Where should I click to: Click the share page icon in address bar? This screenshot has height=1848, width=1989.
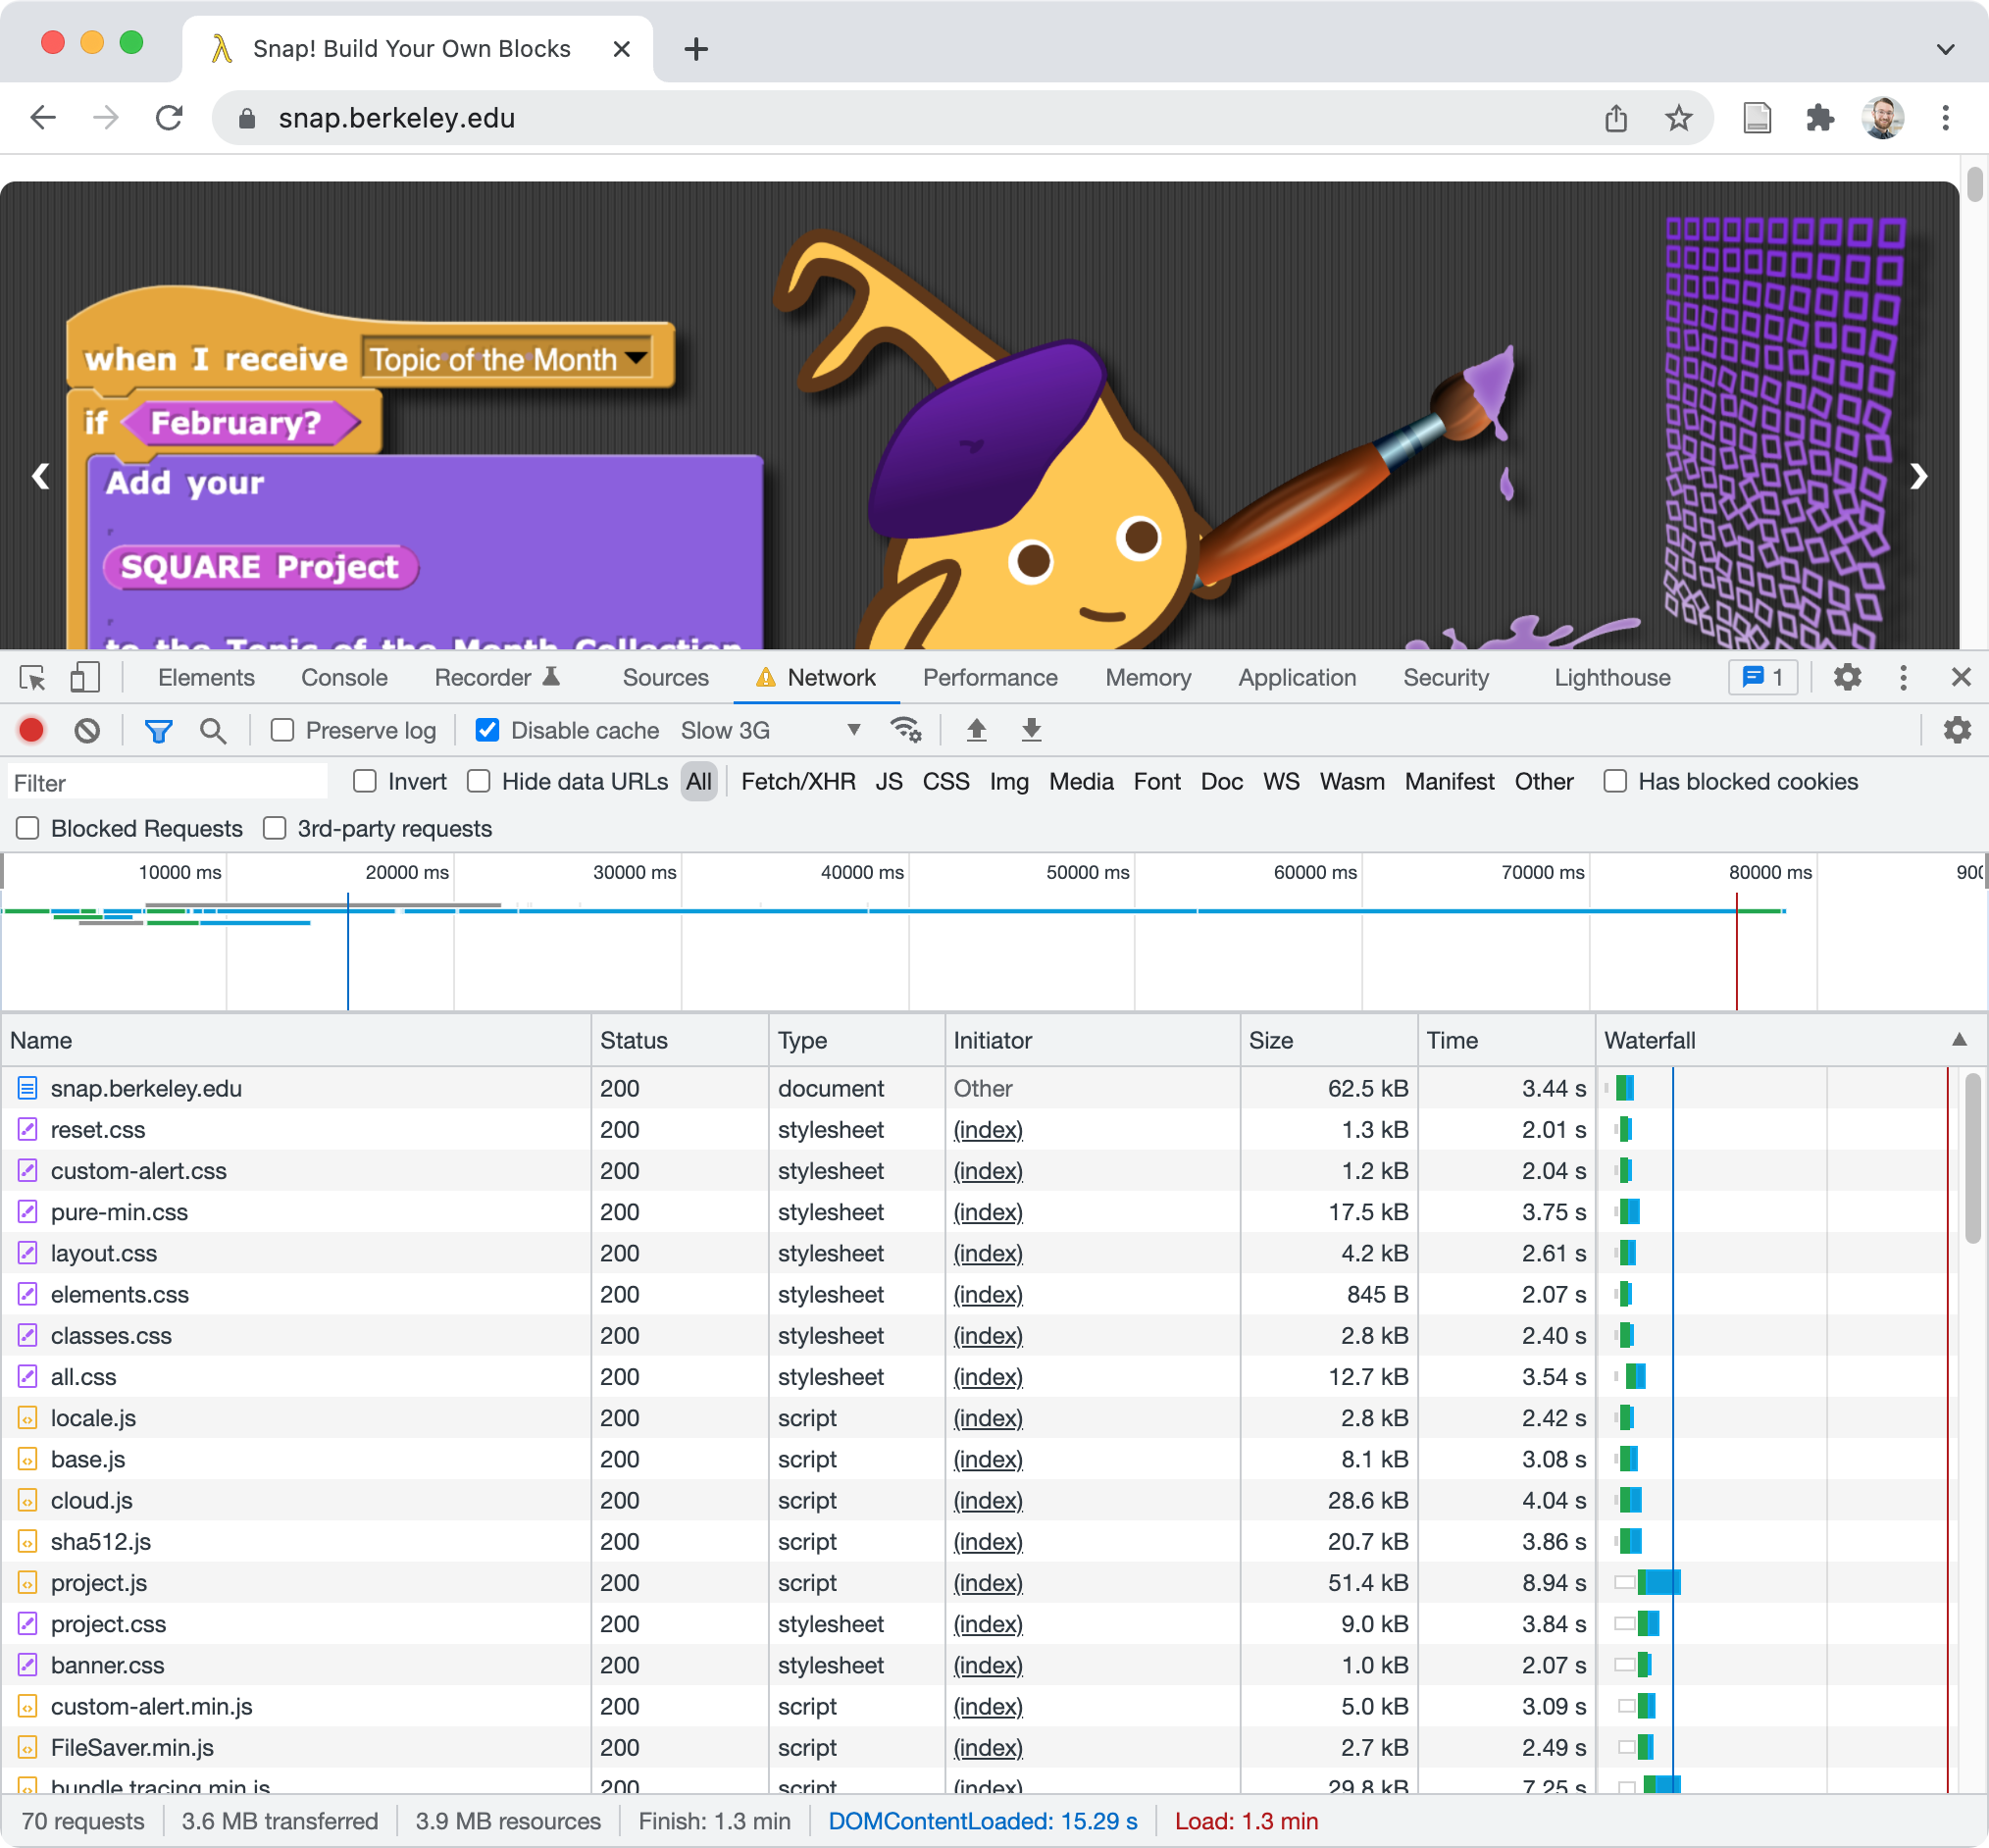tap(1615, 118)
